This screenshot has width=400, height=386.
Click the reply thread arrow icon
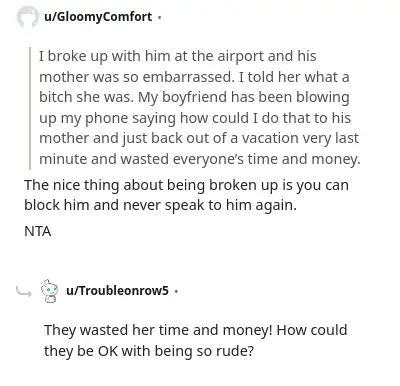coord(24,292)
